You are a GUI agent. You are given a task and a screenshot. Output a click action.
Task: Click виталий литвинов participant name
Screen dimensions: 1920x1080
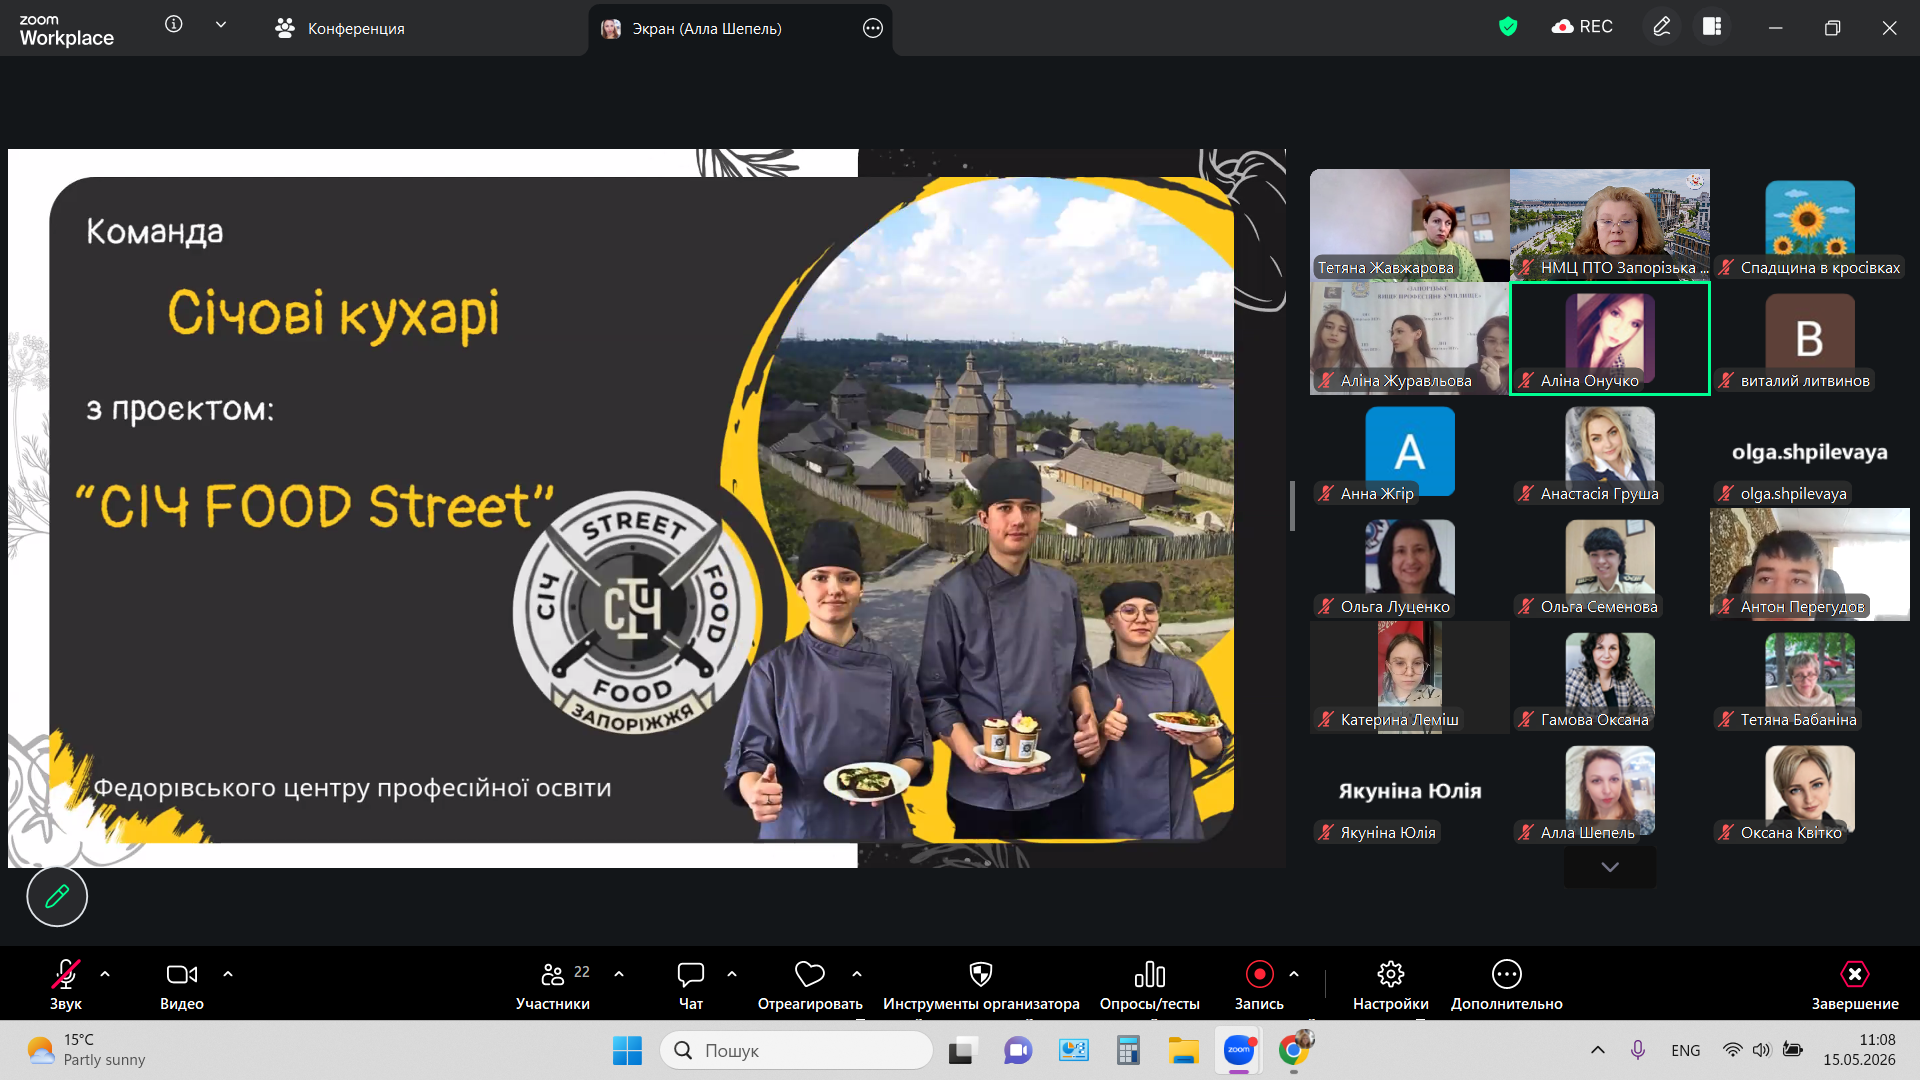click(1805, 381)
